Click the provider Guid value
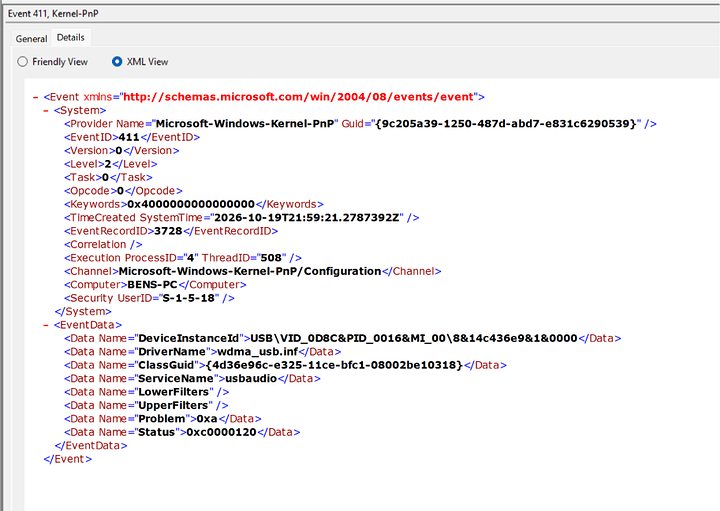 (x=506, y=124)
